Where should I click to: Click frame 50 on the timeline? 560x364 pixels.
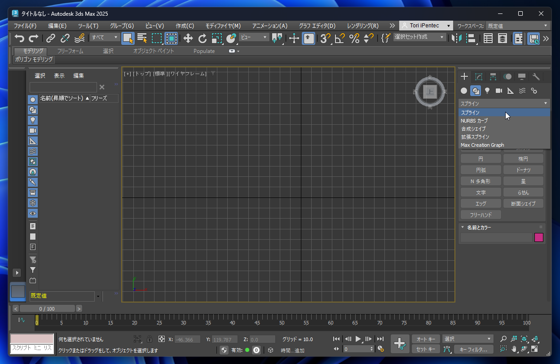(x=282, y=323)
